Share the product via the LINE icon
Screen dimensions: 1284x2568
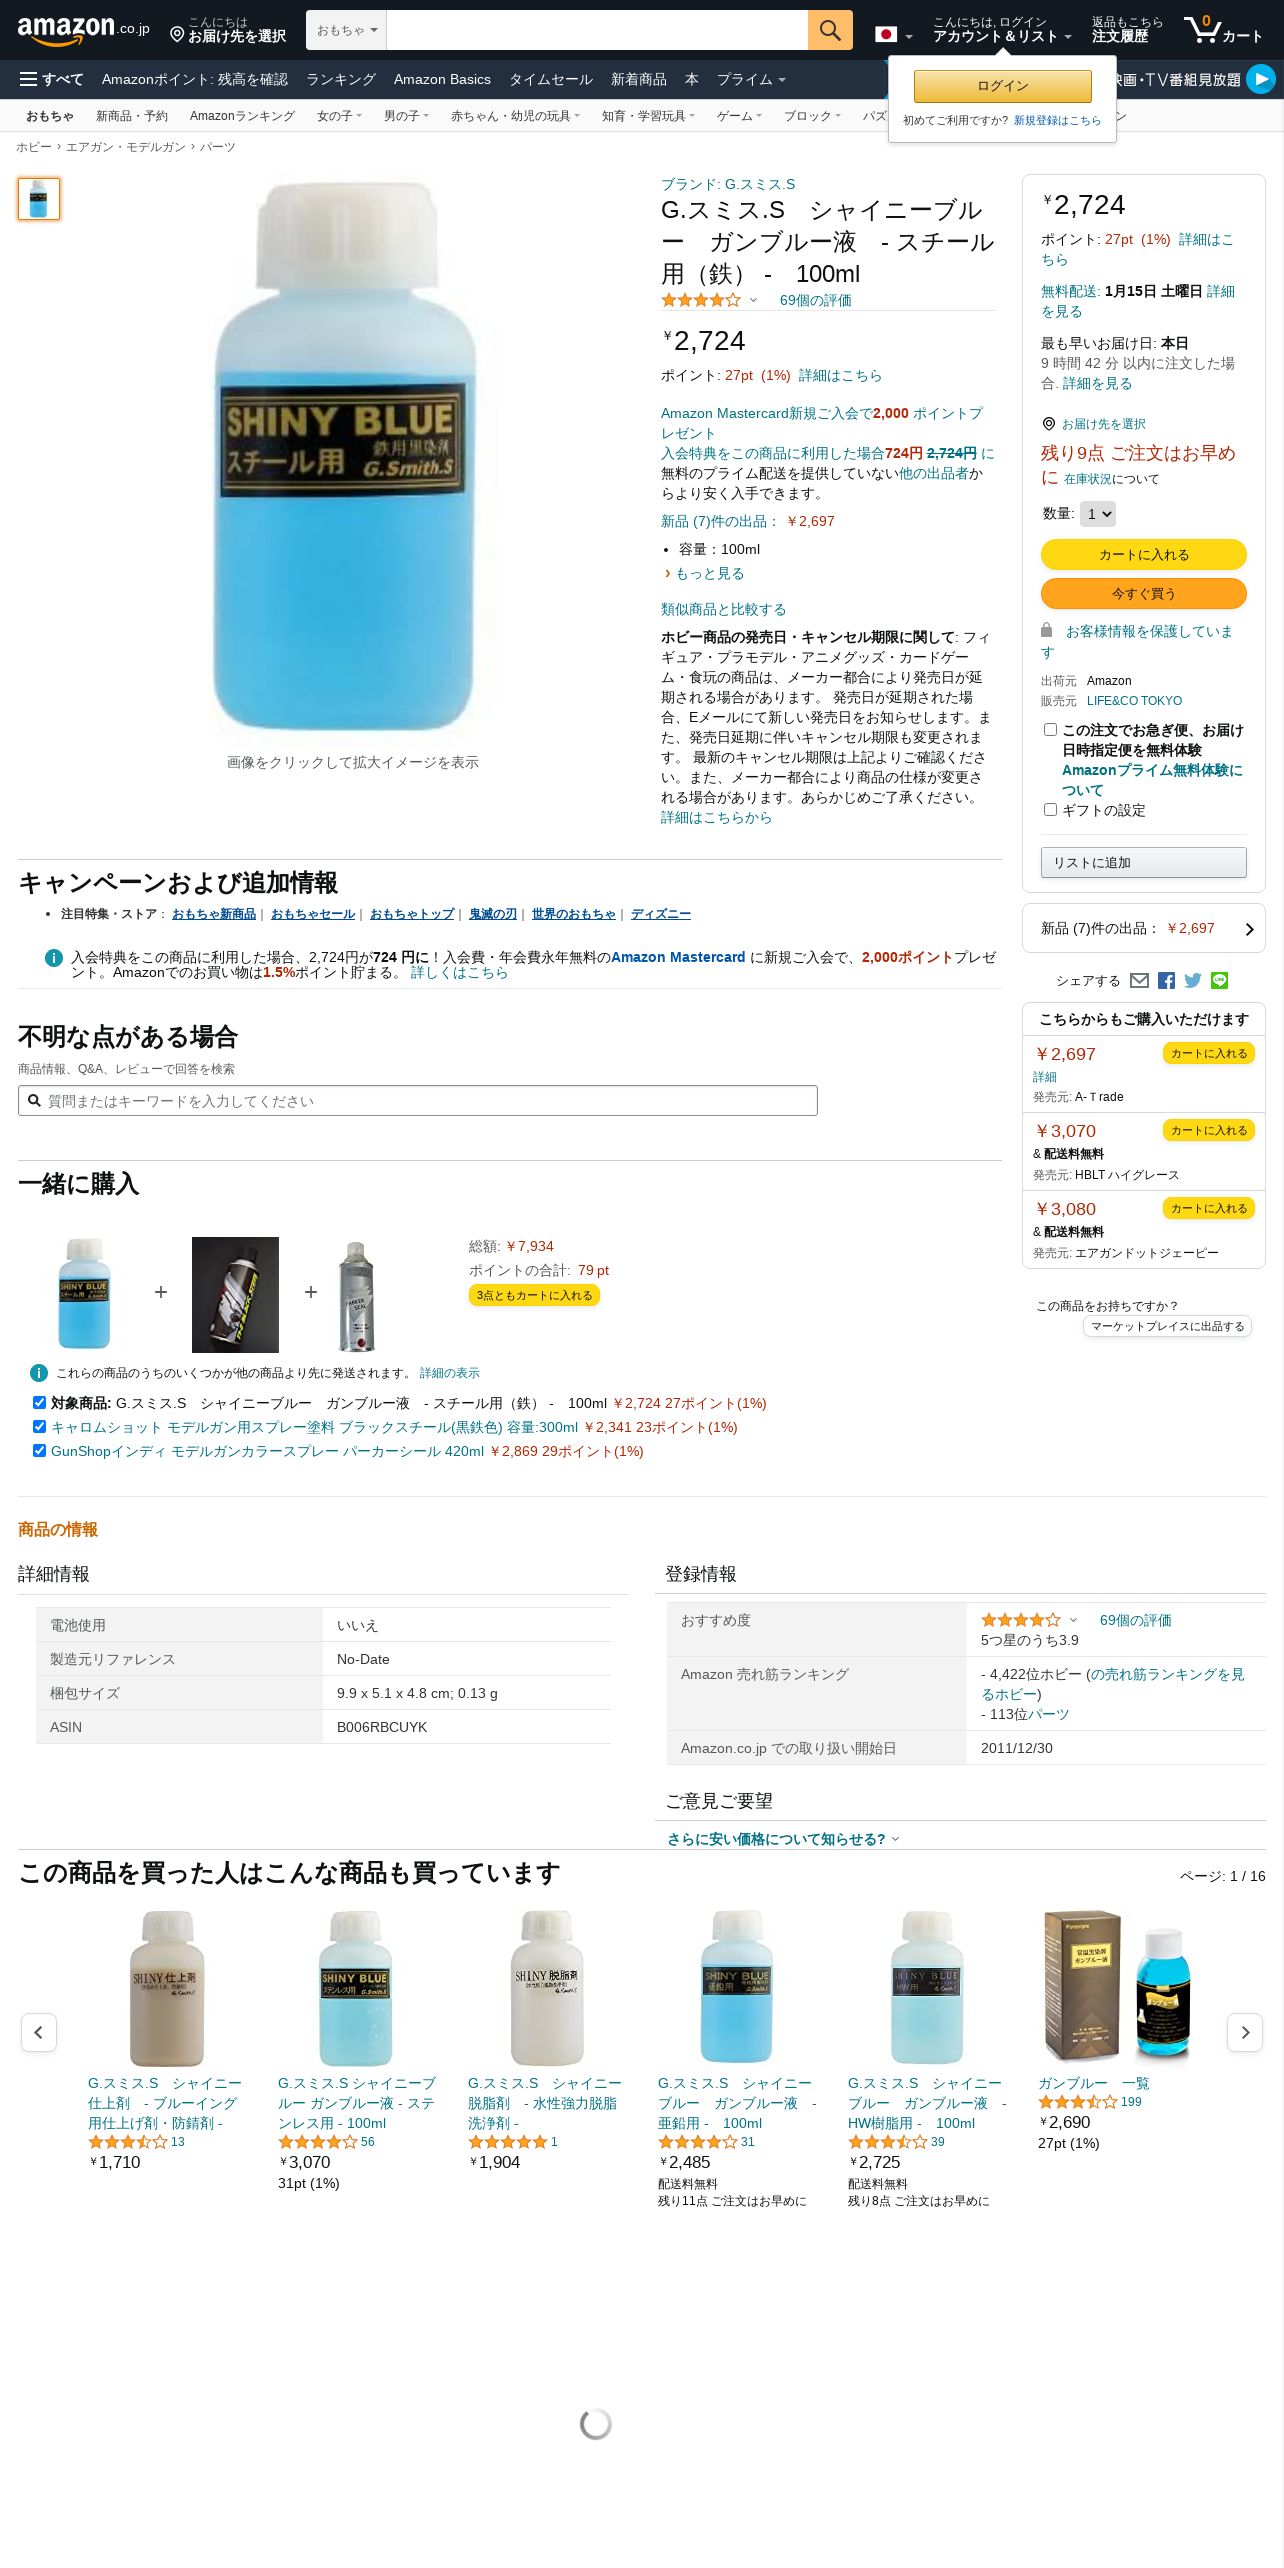pos(1219,981)
